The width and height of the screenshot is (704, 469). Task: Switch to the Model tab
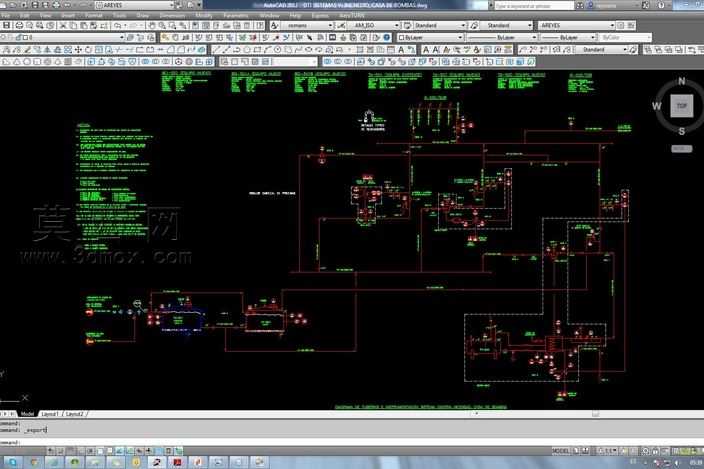pyautogui.click(x=27, y=414)
